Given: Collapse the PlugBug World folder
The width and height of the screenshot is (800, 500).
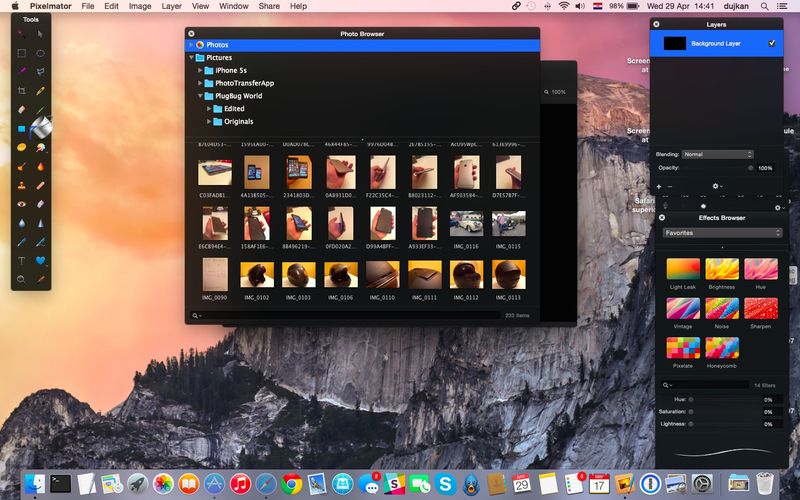Looking at the screenshot, I should 200,96.
